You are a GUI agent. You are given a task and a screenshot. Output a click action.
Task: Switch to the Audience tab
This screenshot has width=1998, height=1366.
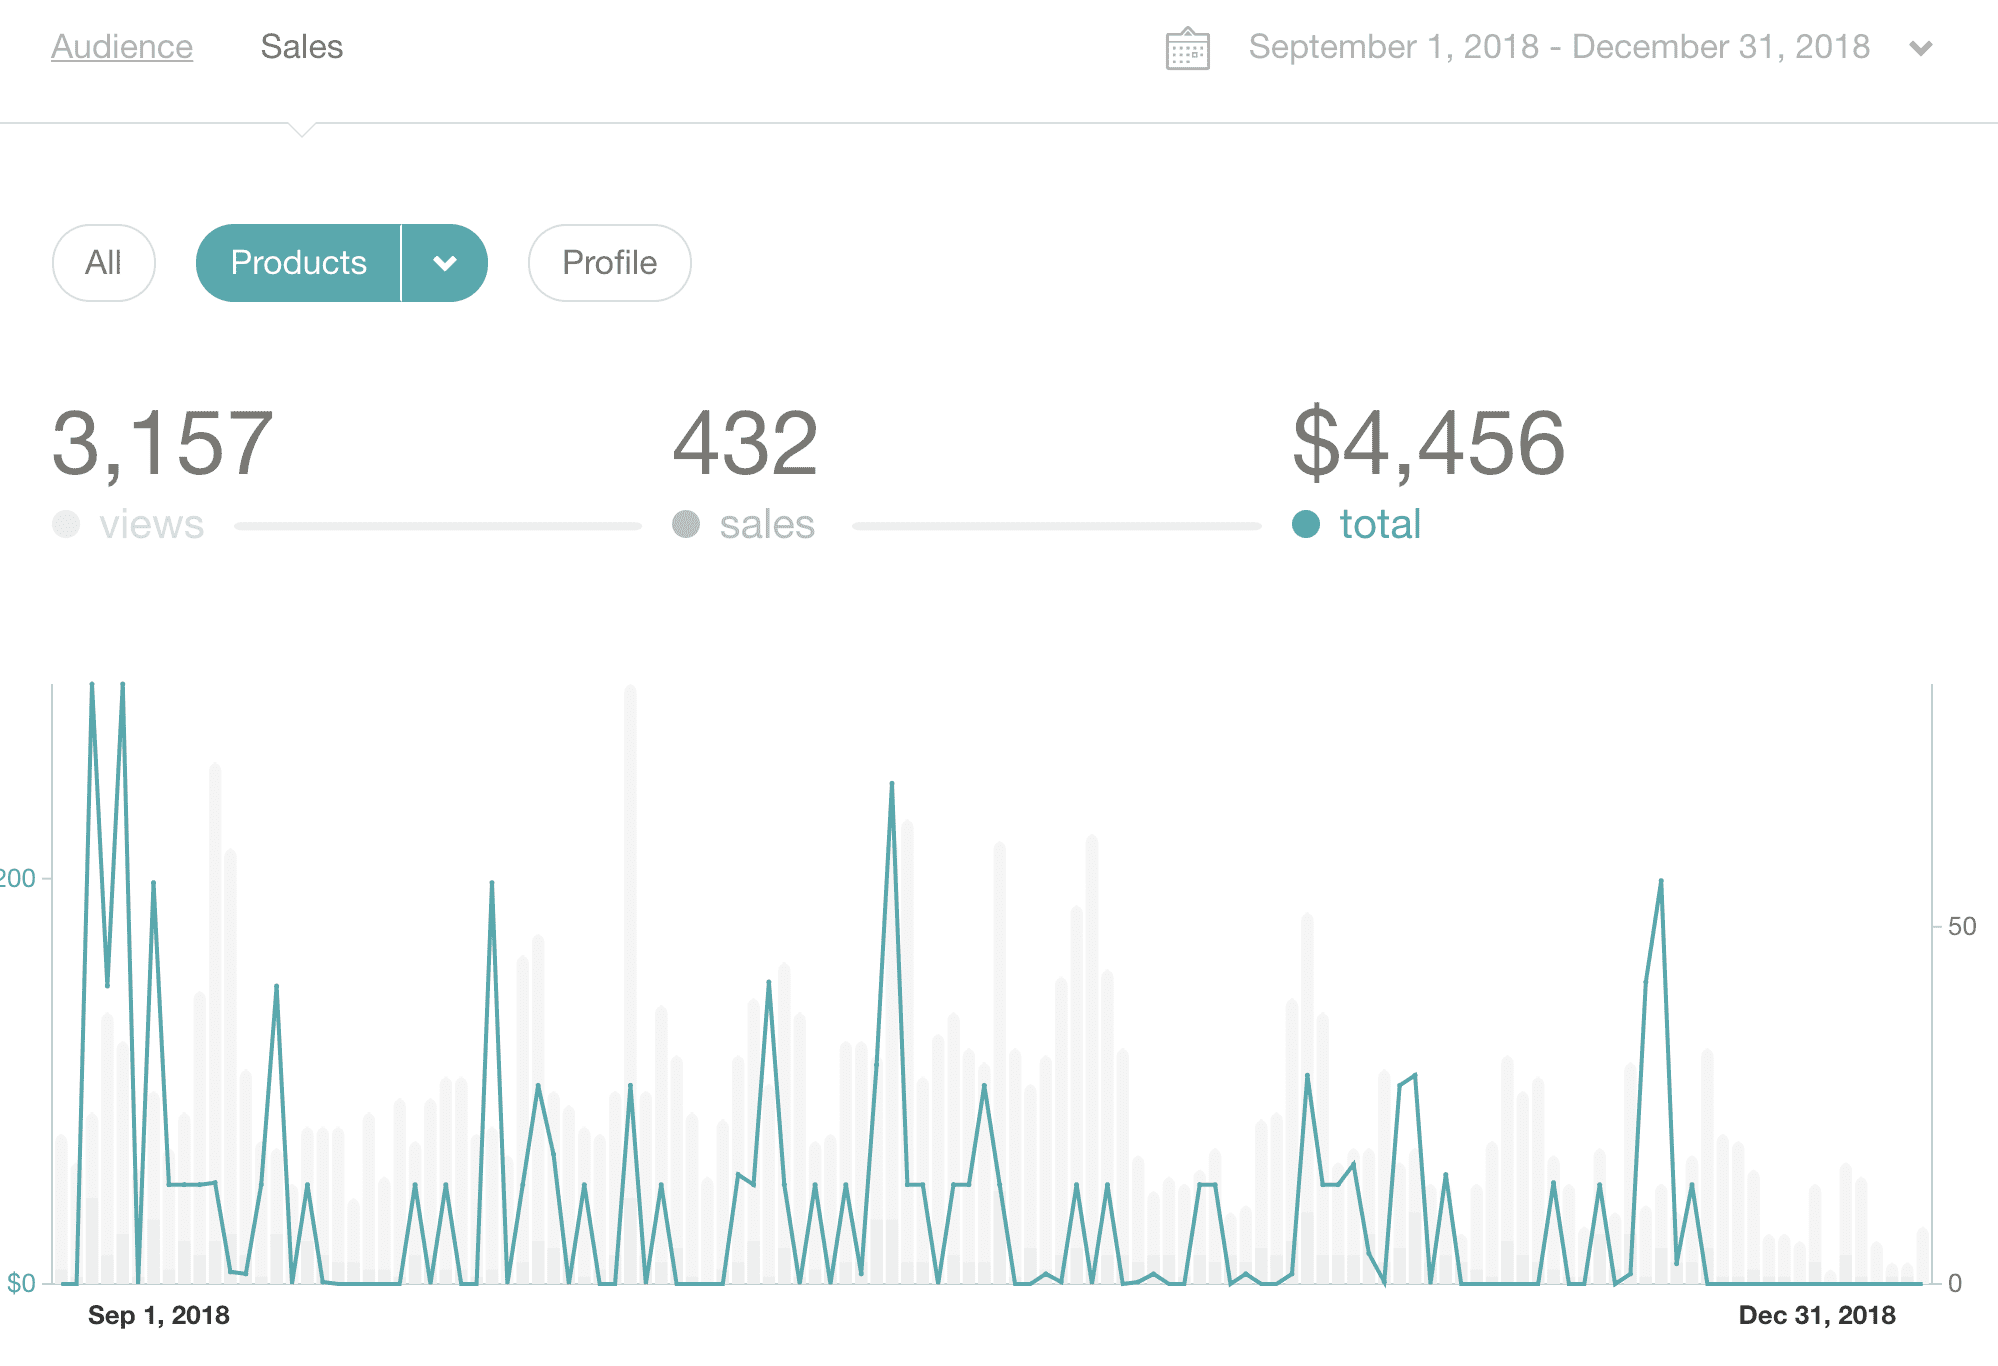122,47
